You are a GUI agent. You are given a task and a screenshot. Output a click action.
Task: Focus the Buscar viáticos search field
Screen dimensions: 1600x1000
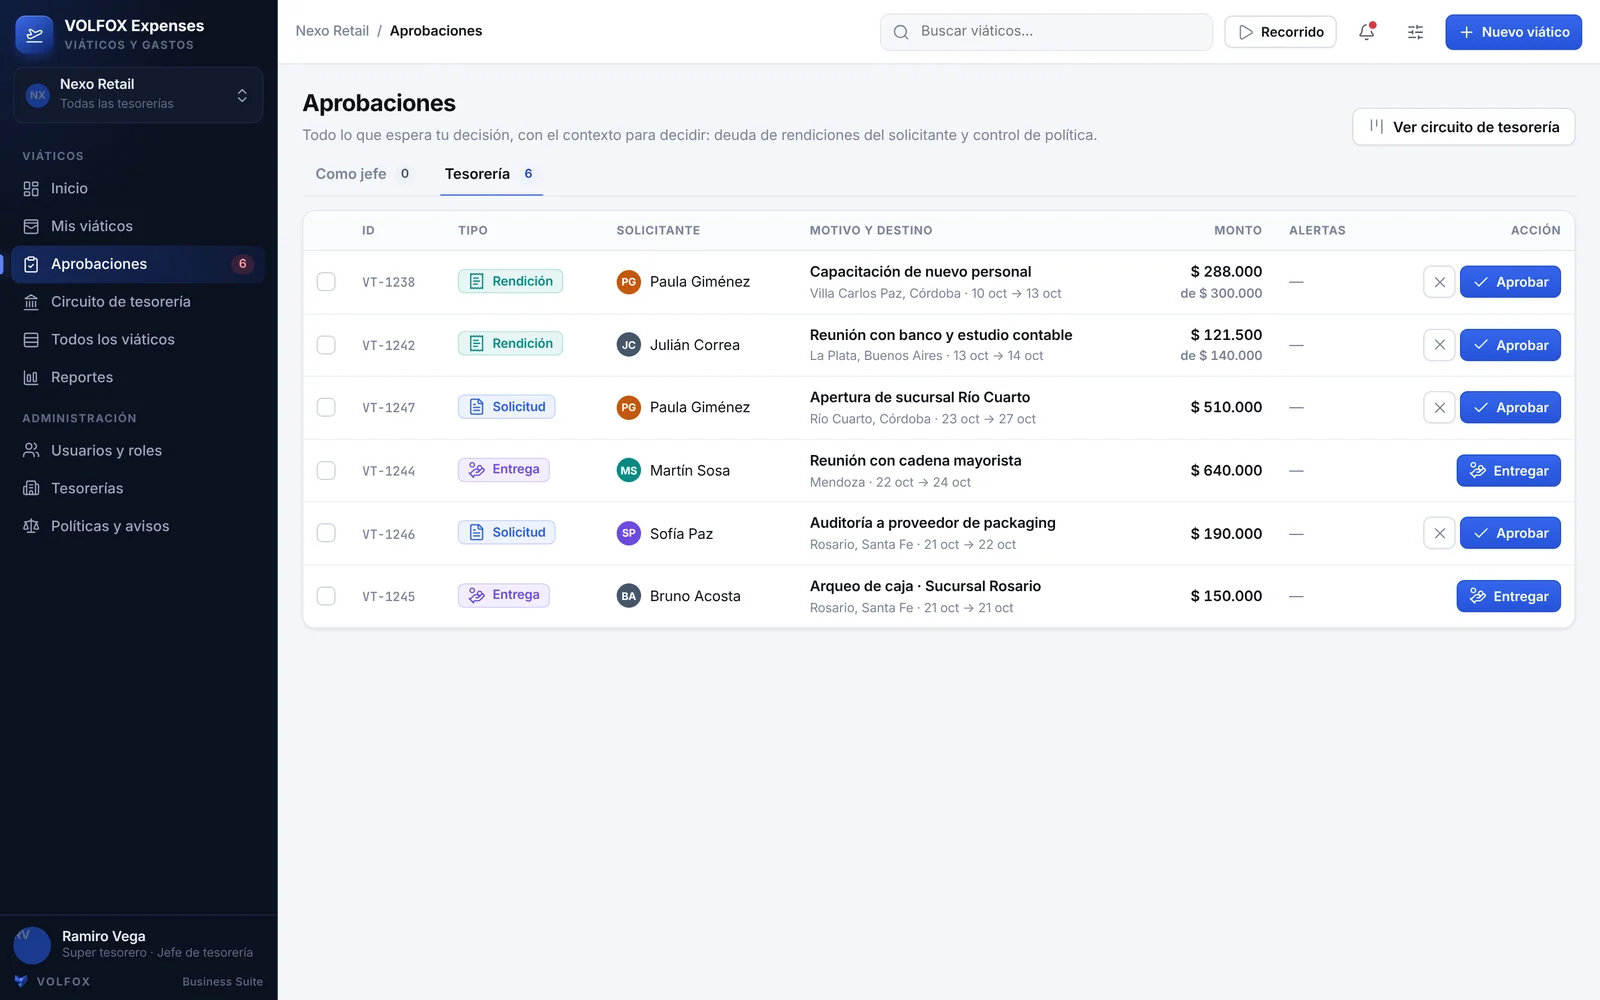[1046, 32]
